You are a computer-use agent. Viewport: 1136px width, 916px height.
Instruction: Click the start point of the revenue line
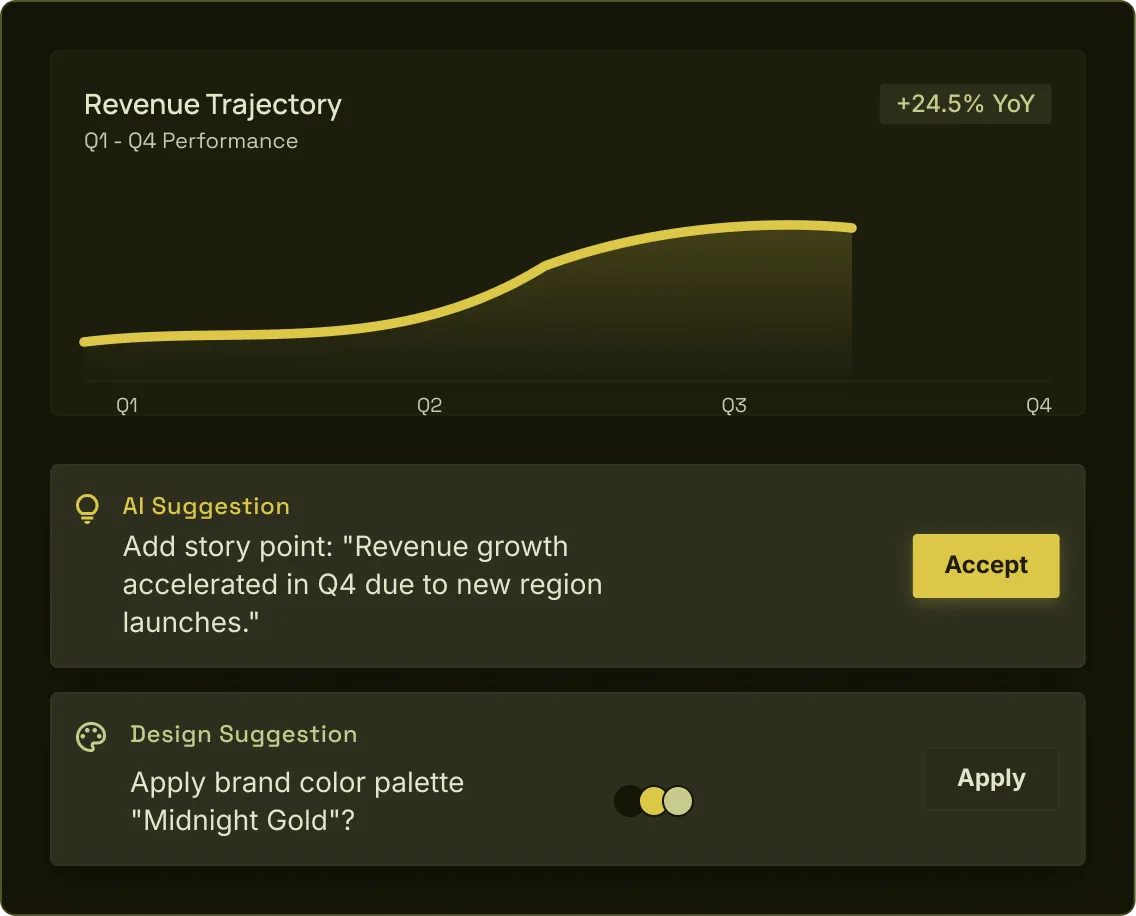pos(85,342)
